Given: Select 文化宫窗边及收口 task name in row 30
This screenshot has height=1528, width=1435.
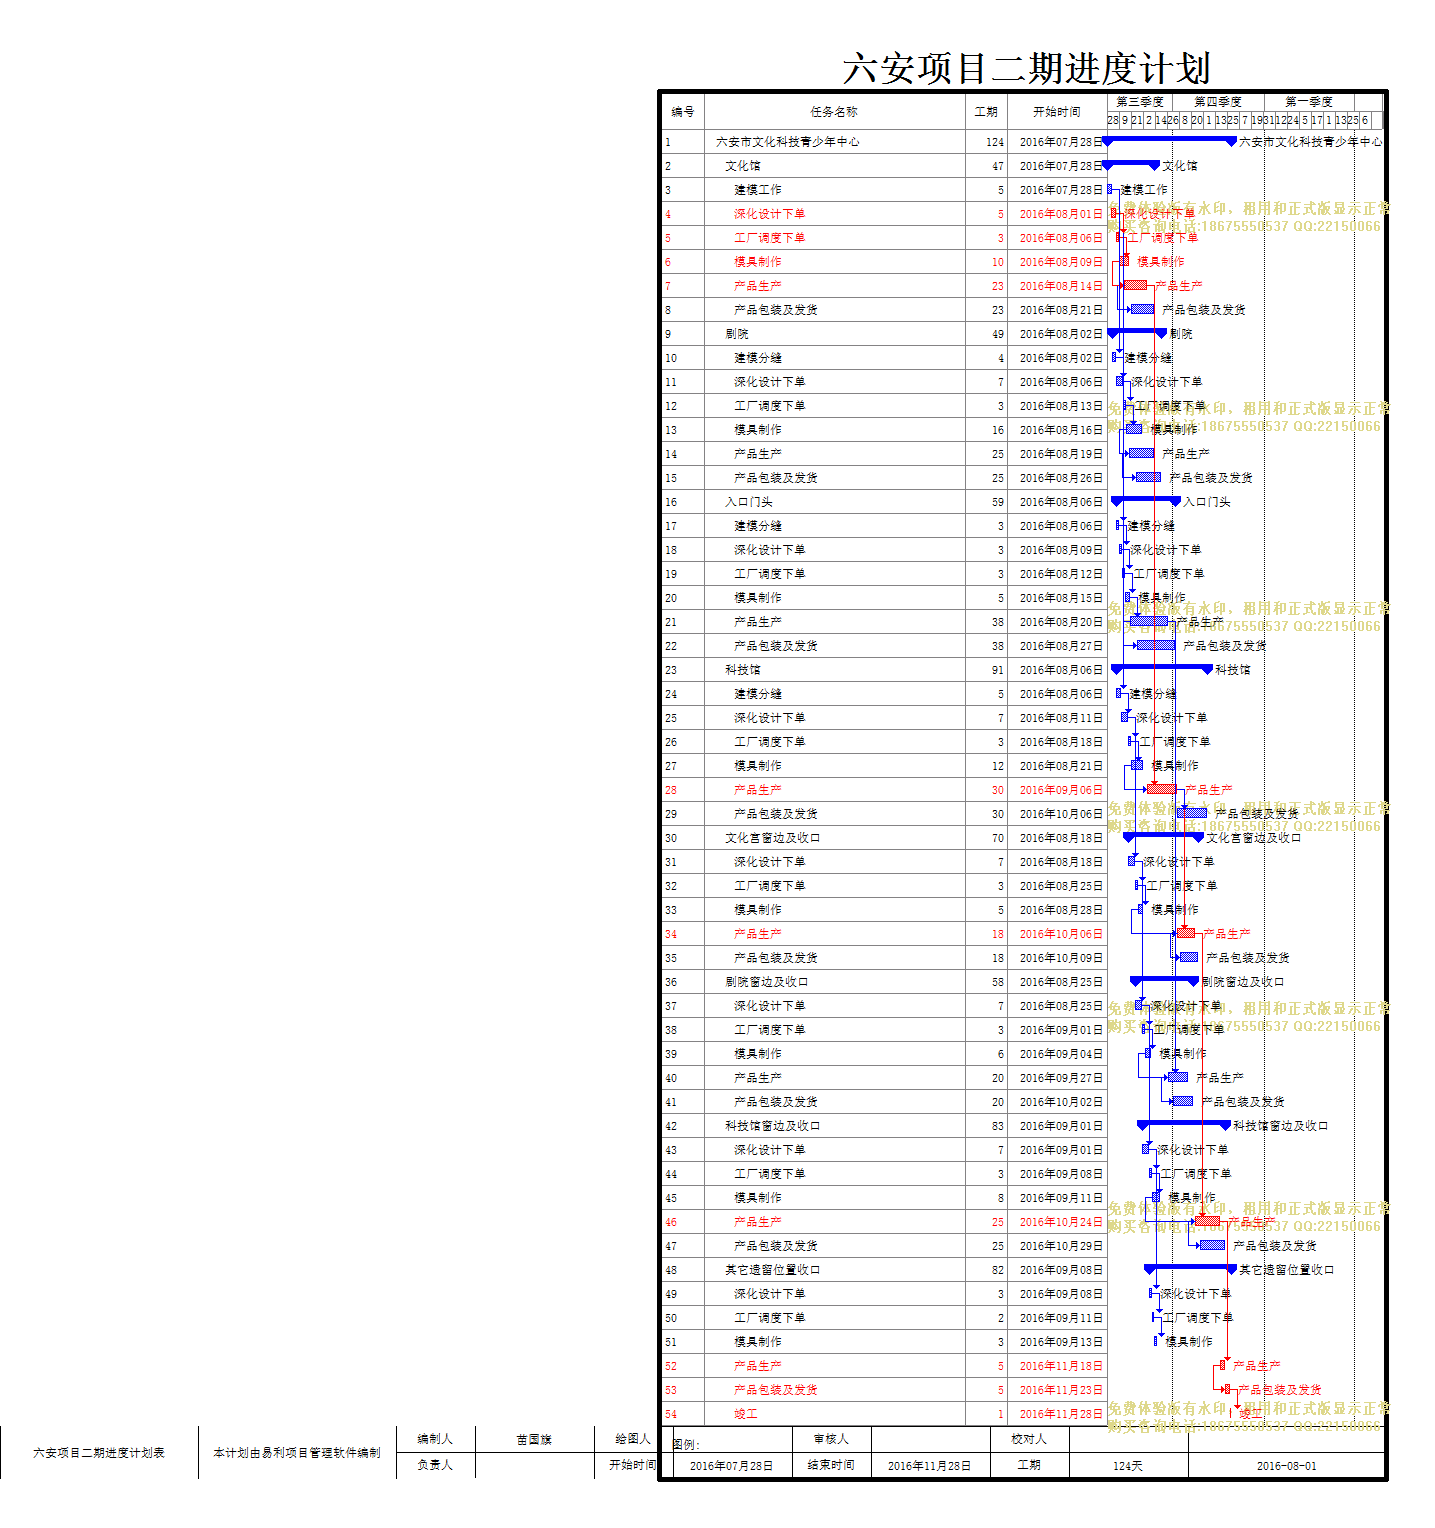Looking at the screenshot, I should pos(773,838).
